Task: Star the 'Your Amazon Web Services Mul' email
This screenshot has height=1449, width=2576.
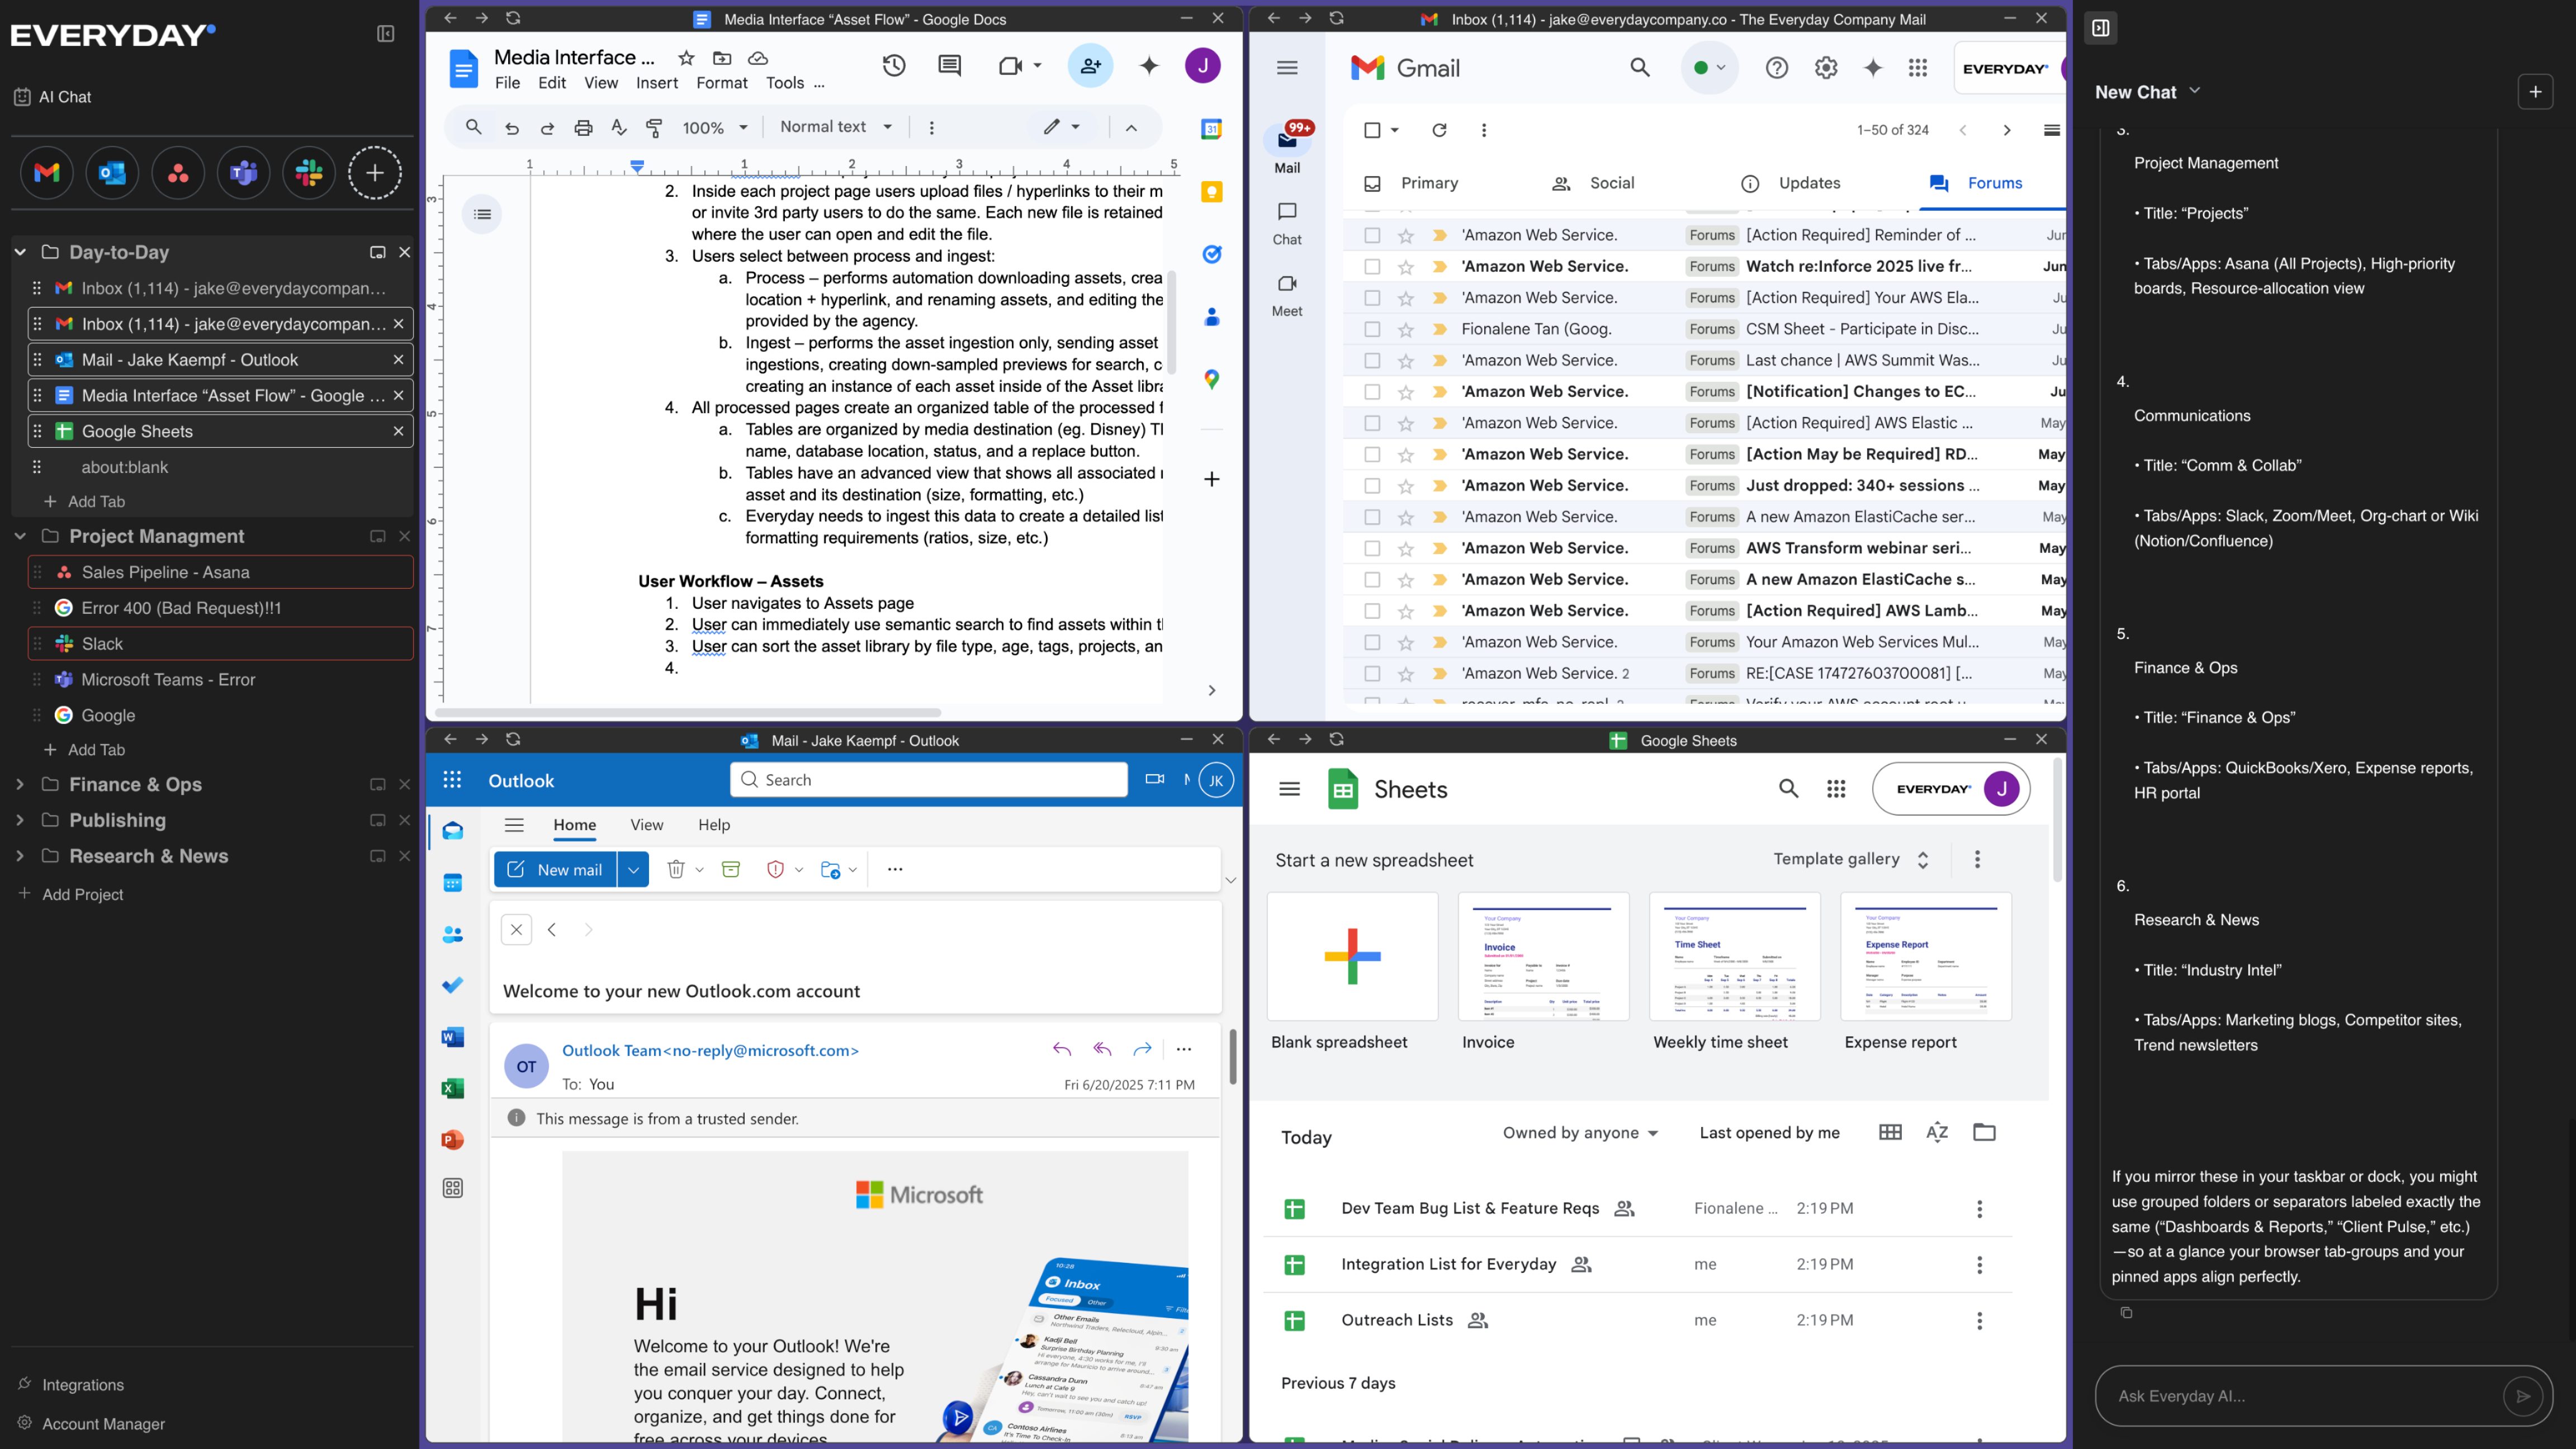Action: click(x=1406, y=642)
